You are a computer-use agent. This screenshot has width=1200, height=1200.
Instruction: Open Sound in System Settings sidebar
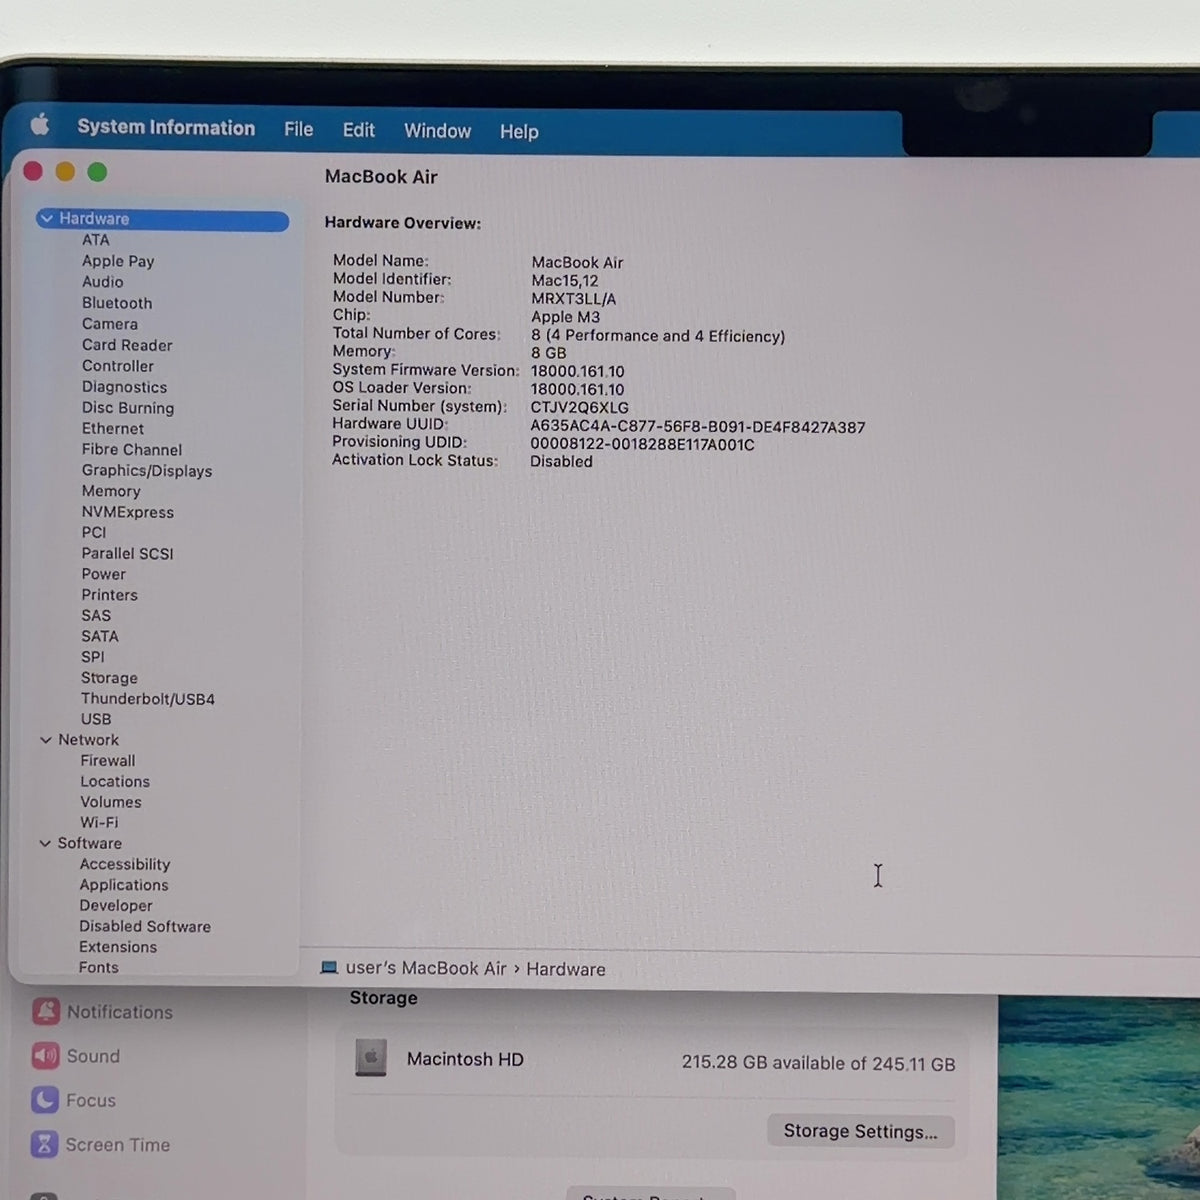click(76, 1056)
